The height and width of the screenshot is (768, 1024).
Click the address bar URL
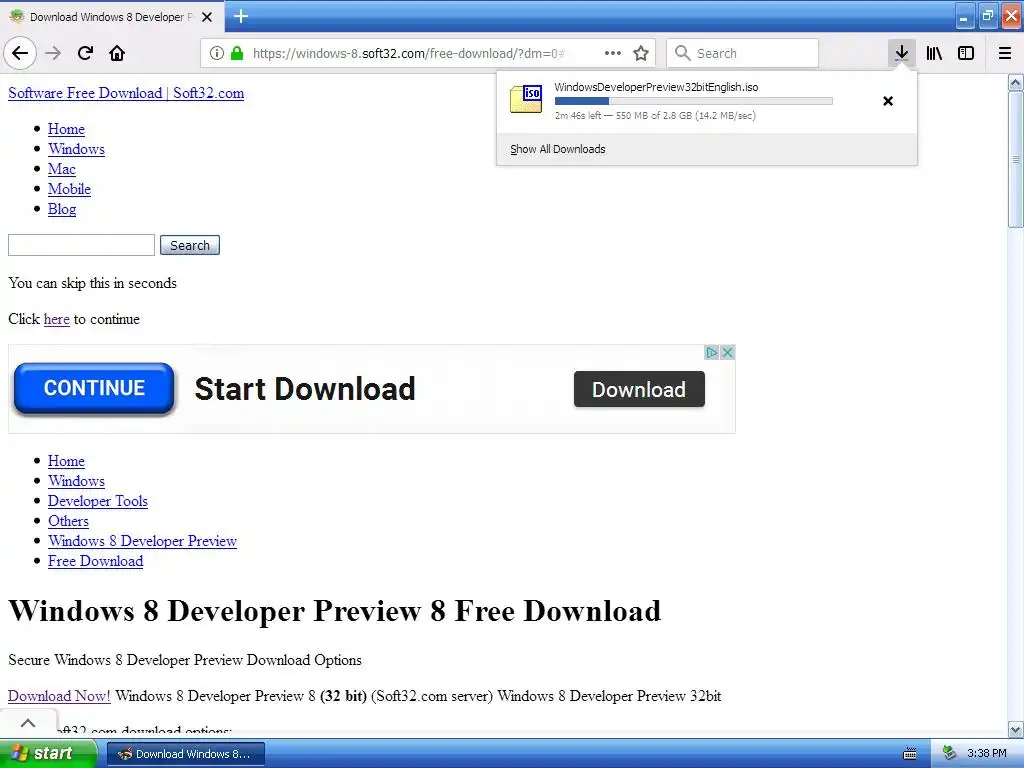pyautogui.click(x=409, y=53)
